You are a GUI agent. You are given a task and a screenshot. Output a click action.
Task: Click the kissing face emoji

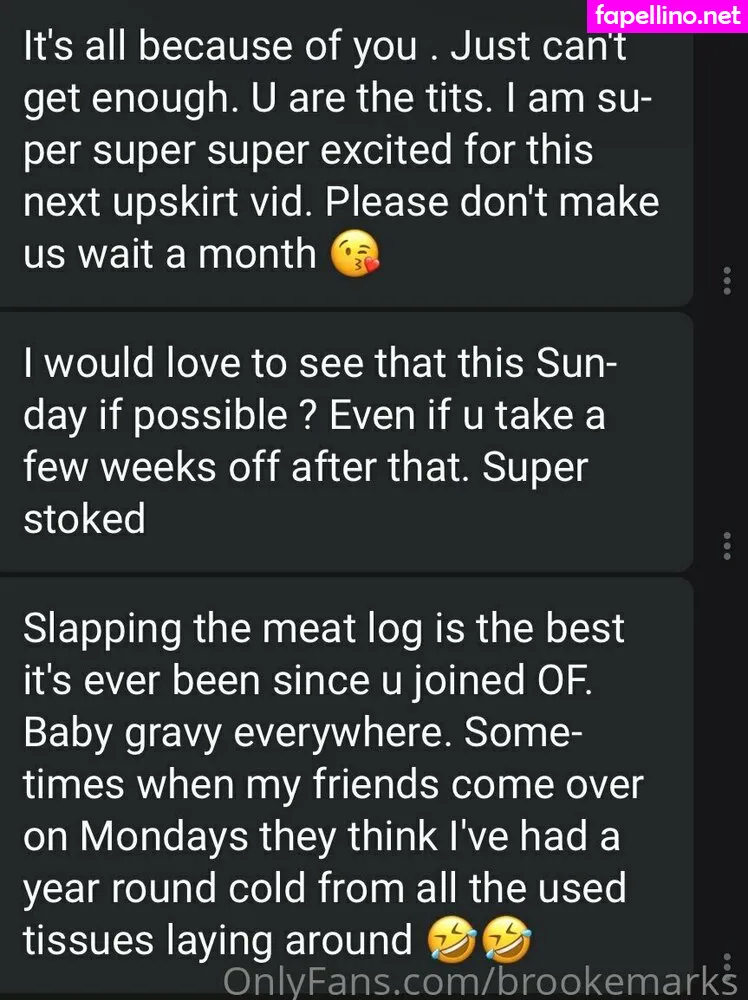tap(356, 257)
